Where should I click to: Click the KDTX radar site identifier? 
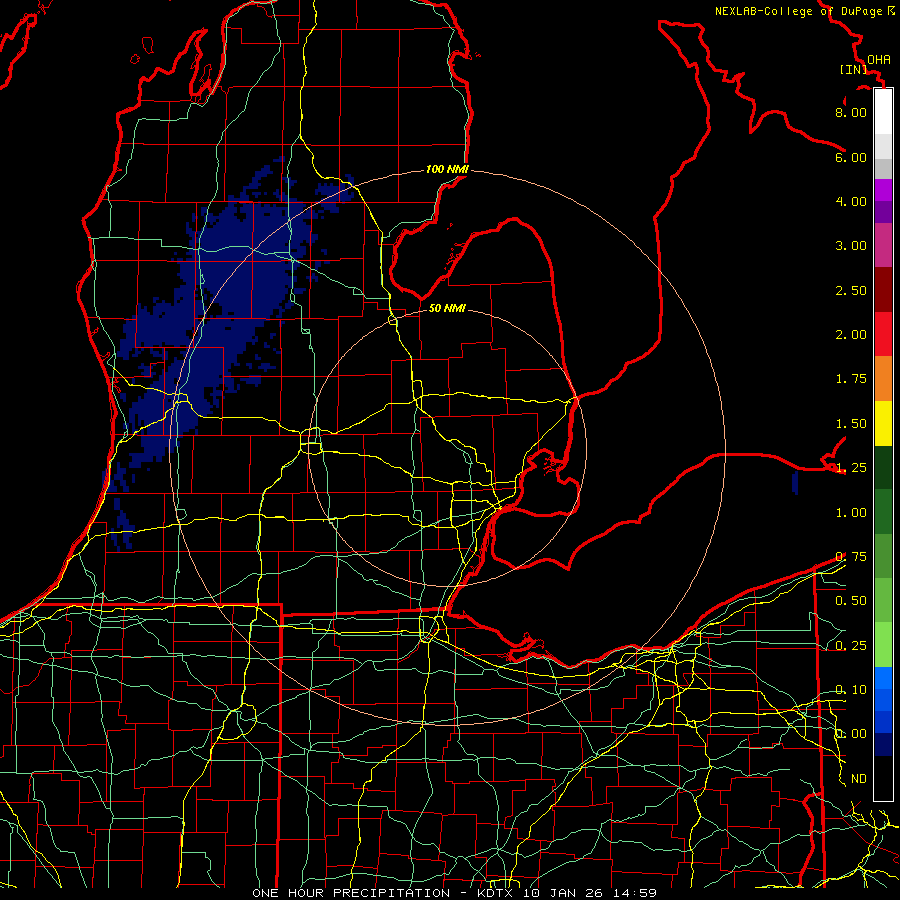pyautogui.click(x=496, y=893)
